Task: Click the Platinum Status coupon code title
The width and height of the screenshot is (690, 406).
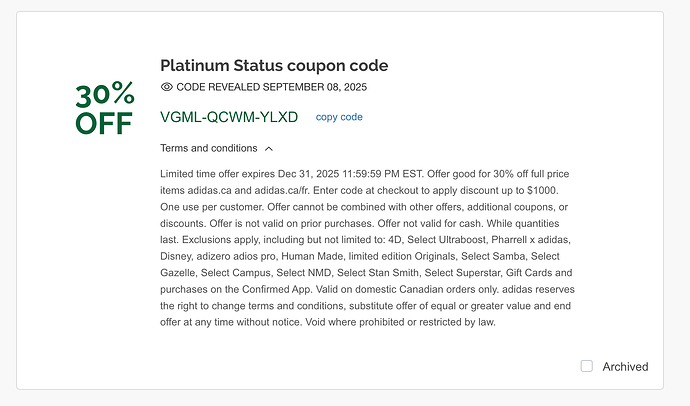Action: (274, 66)
